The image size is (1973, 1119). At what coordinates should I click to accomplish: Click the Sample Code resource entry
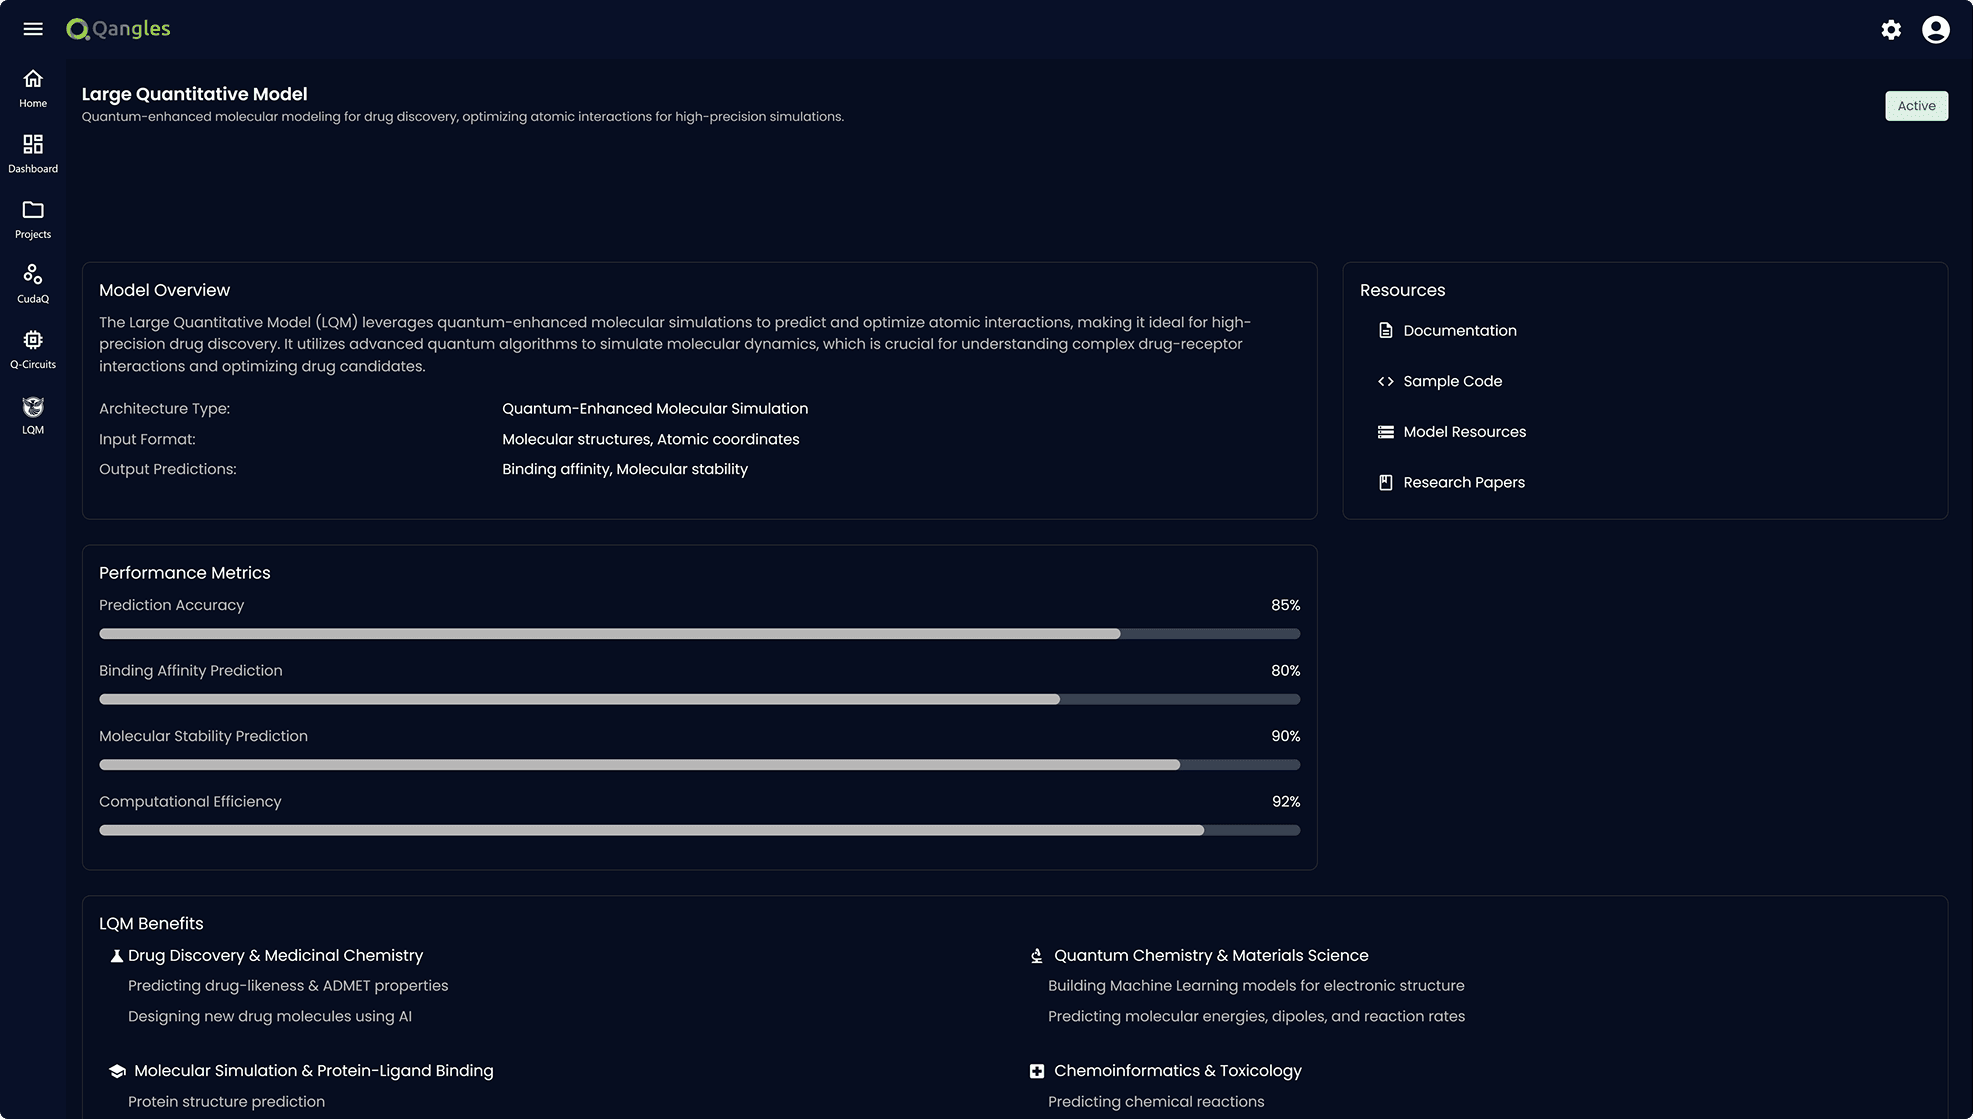[1452, 381]
